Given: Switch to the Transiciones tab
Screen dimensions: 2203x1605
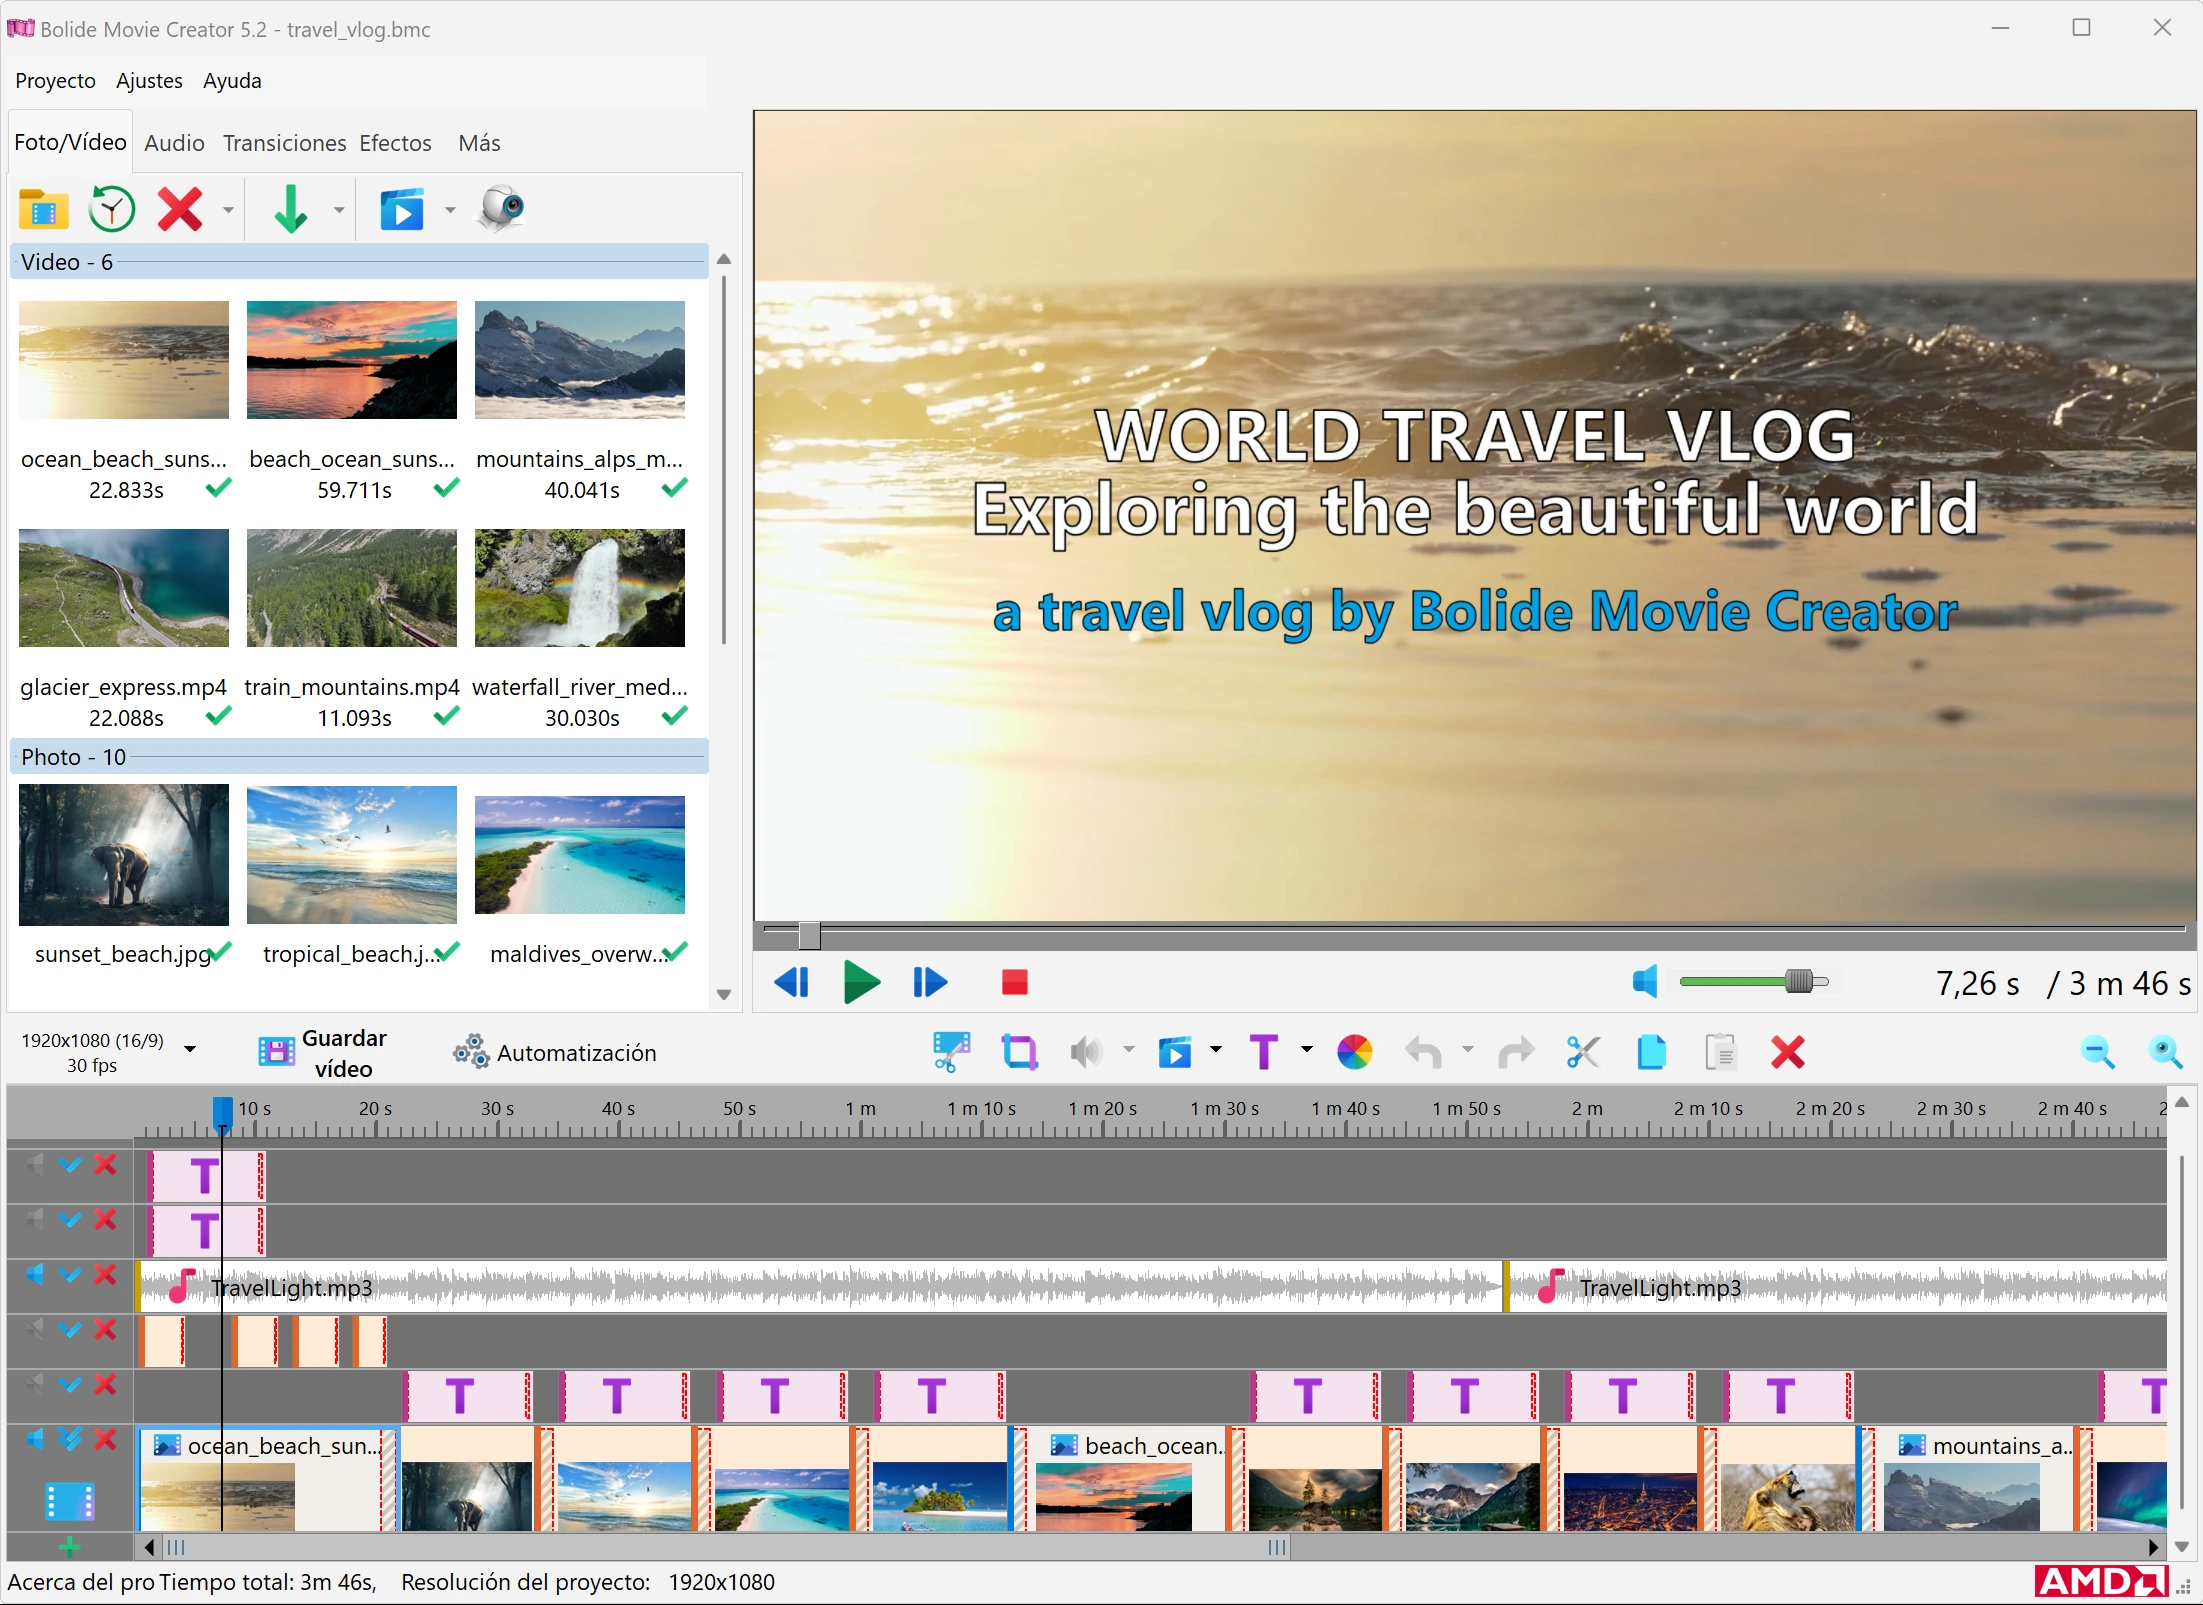Looking at the screenshot, I should click(x=284, y=143).
